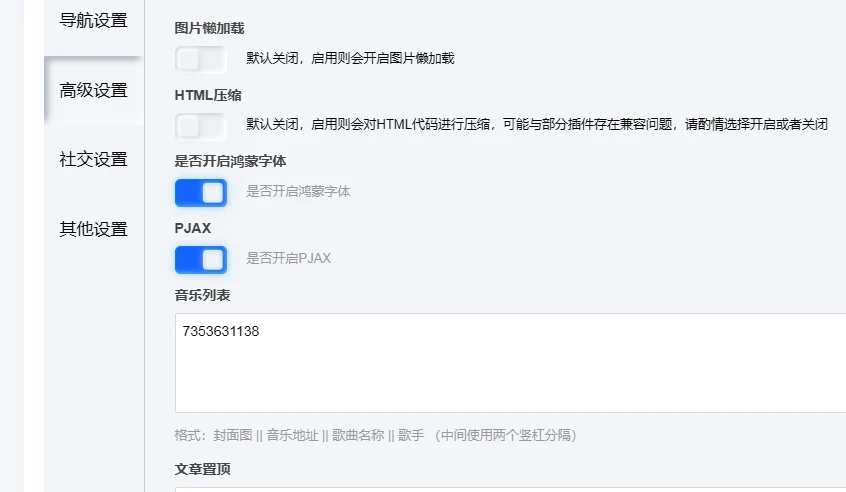Turn off the PJAX toggle switch
The image size is (846, 492).
200,260
